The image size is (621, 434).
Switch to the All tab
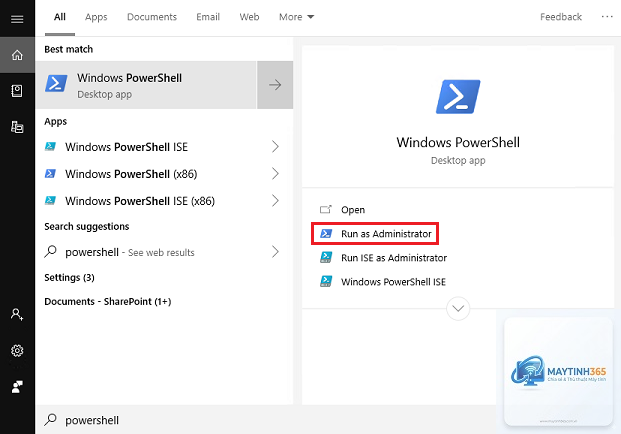coord(60,17)
